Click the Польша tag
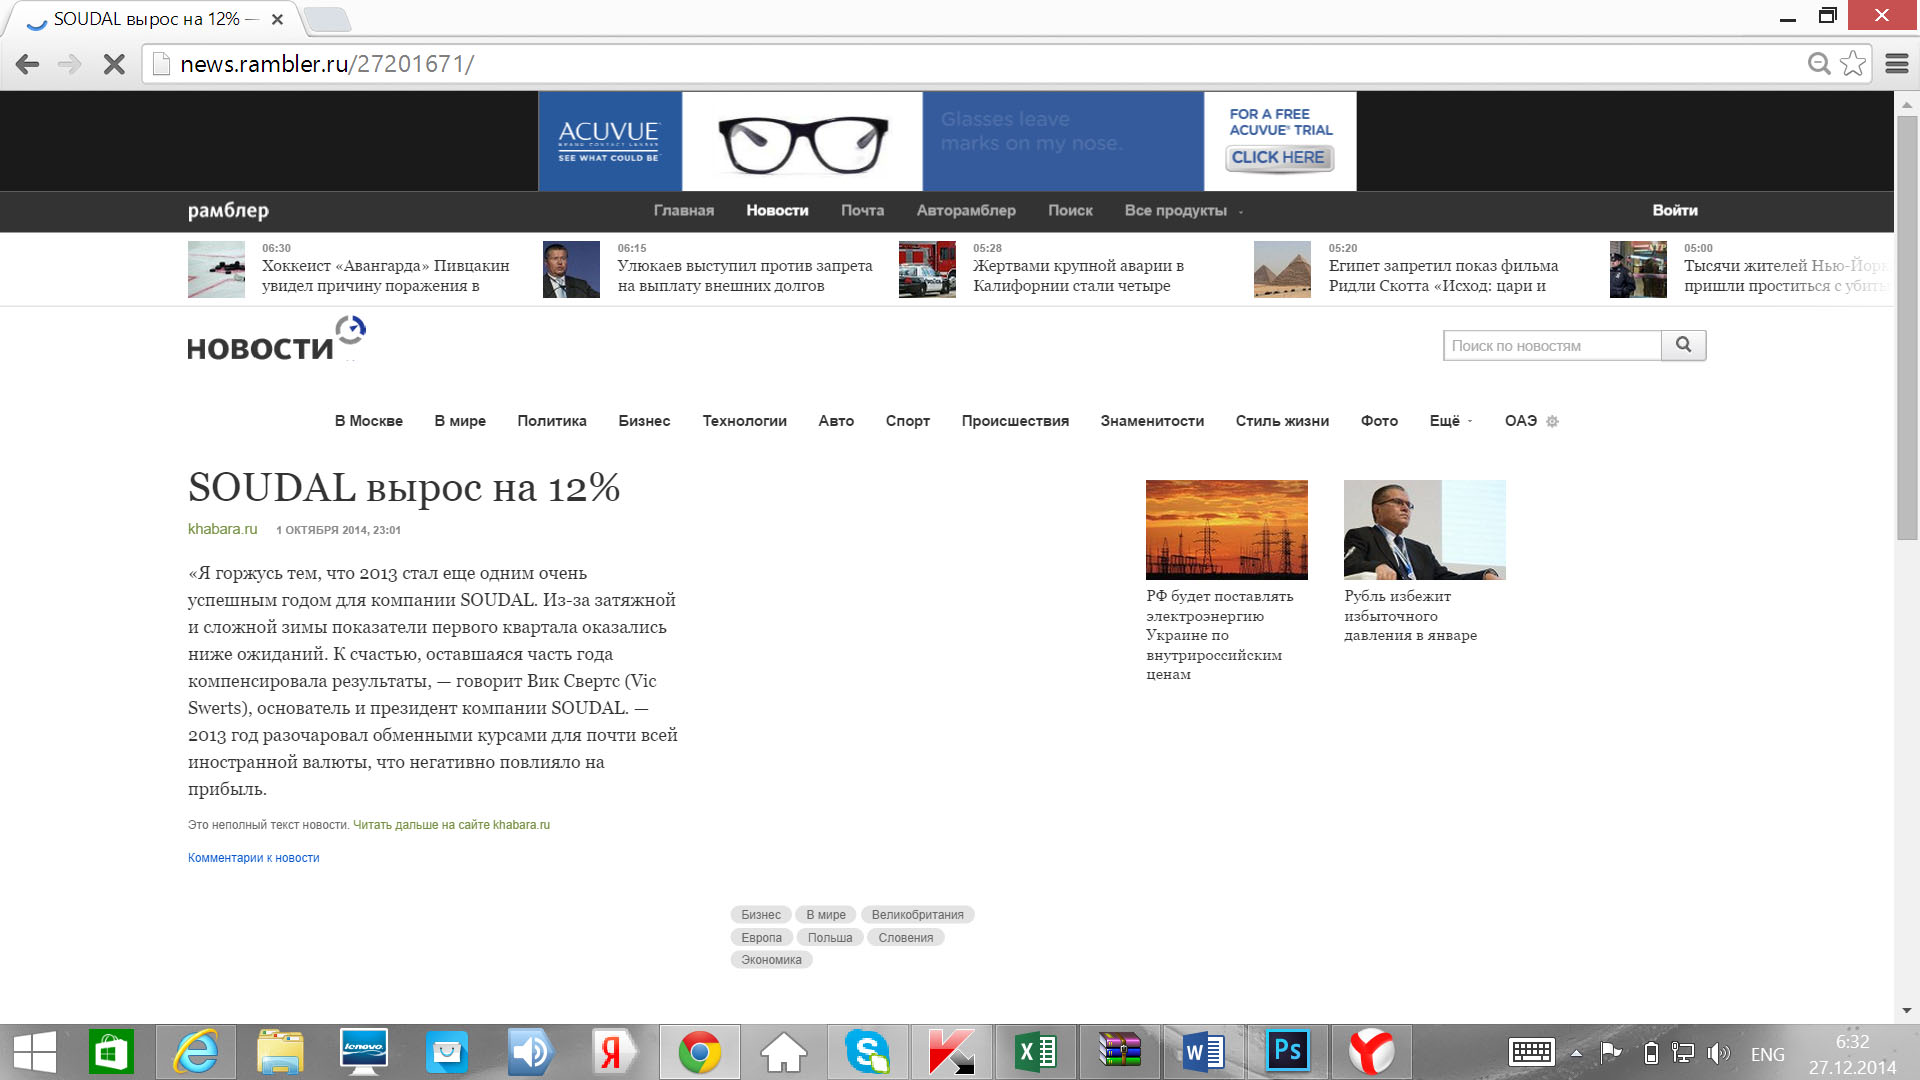Screen dimensions: 1920x1080 (x=830, y=938)
